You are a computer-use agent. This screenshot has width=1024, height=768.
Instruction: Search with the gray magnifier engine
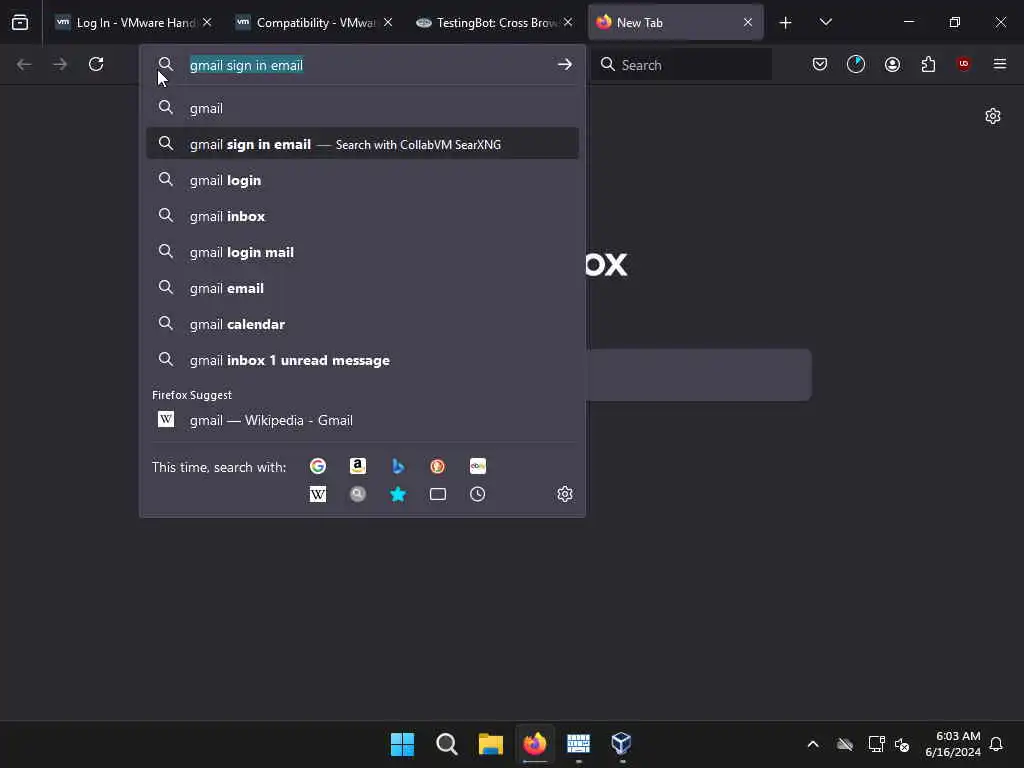coord(358,494)
